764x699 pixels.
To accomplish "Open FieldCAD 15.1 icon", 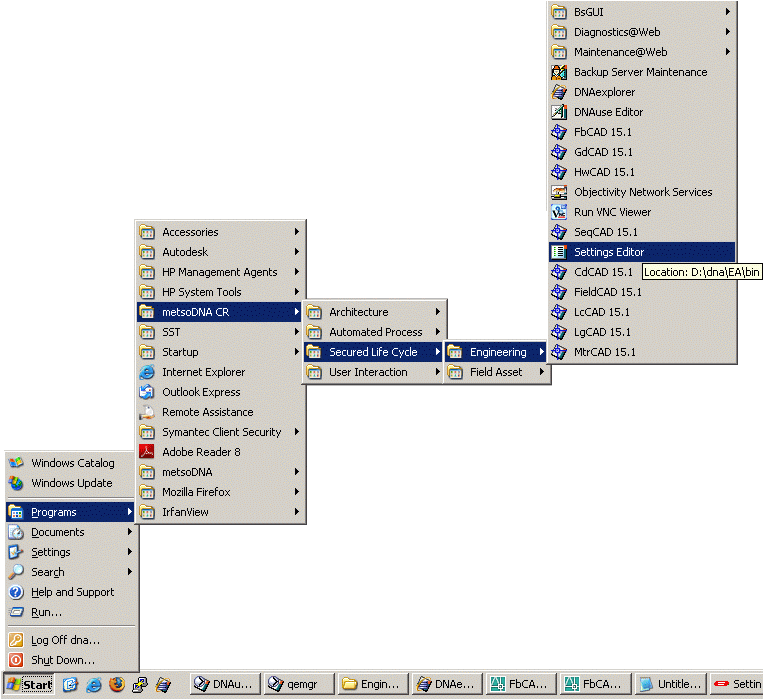I will click(x=559, y=292).
